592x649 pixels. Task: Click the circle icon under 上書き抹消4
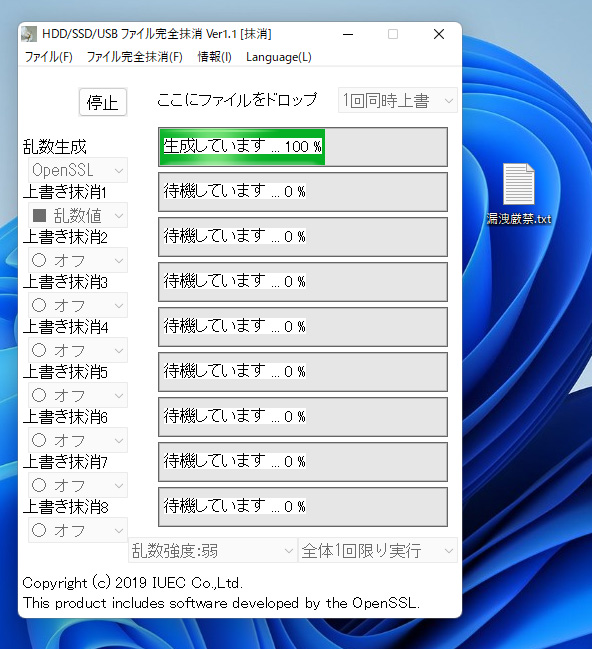point(39,351)
